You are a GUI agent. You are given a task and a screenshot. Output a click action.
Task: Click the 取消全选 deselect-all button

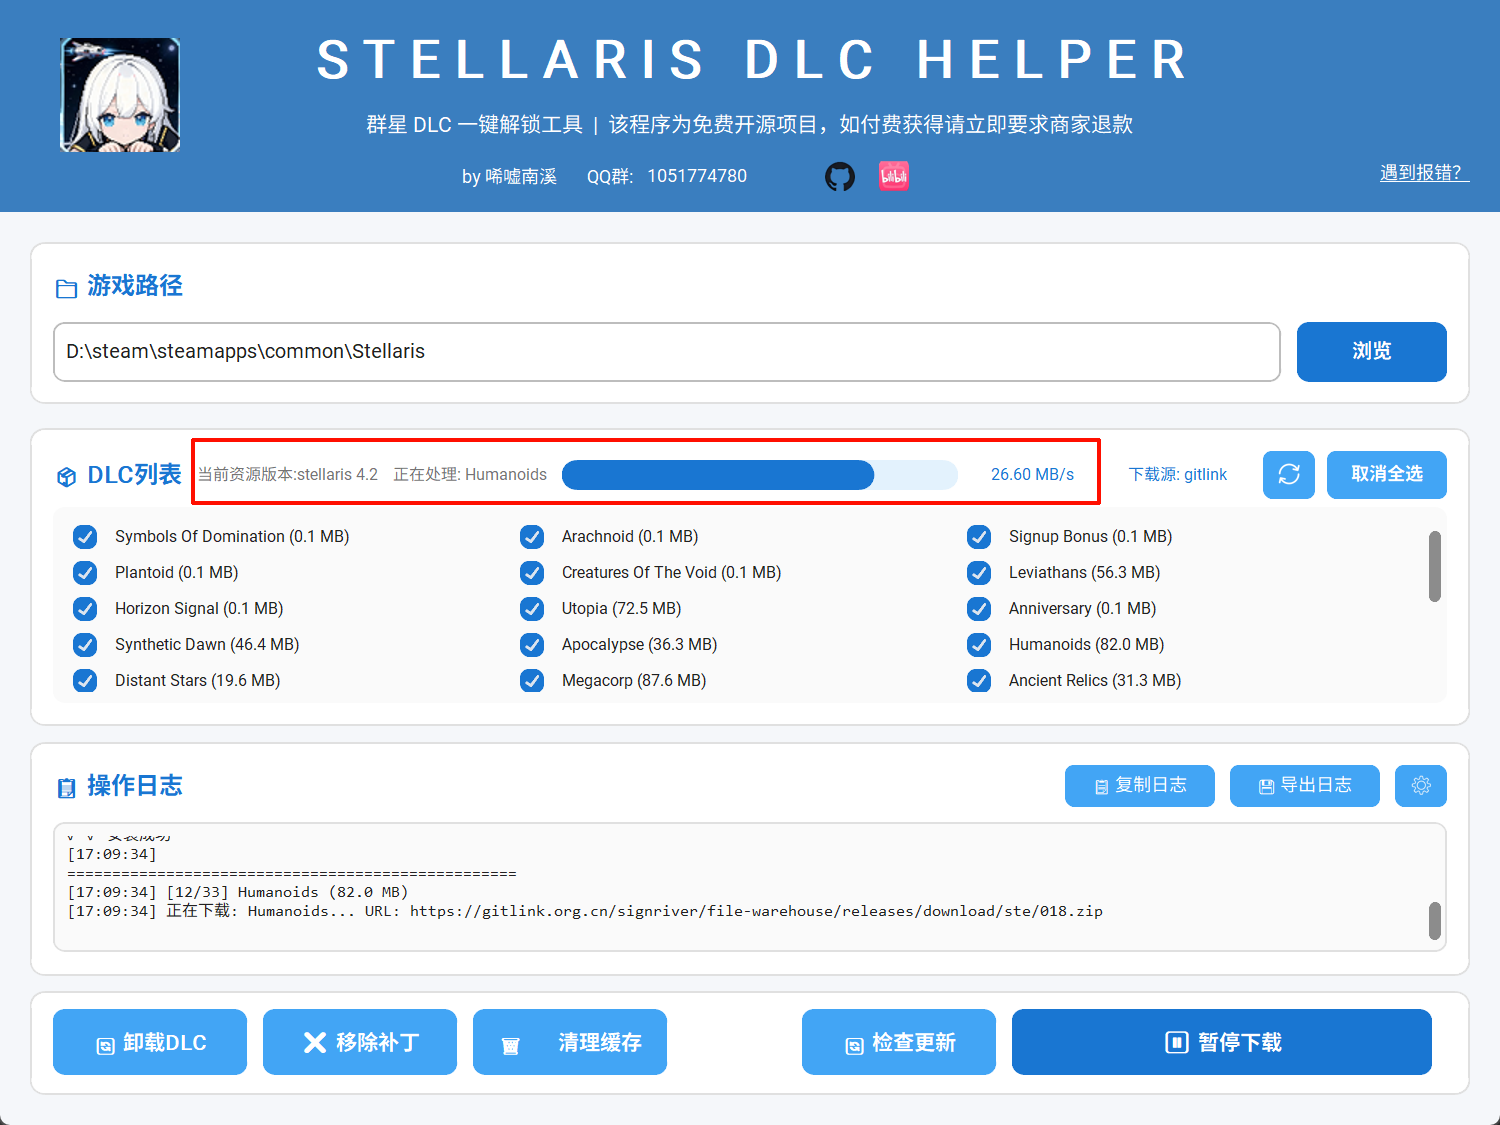tap(1387, 474)
